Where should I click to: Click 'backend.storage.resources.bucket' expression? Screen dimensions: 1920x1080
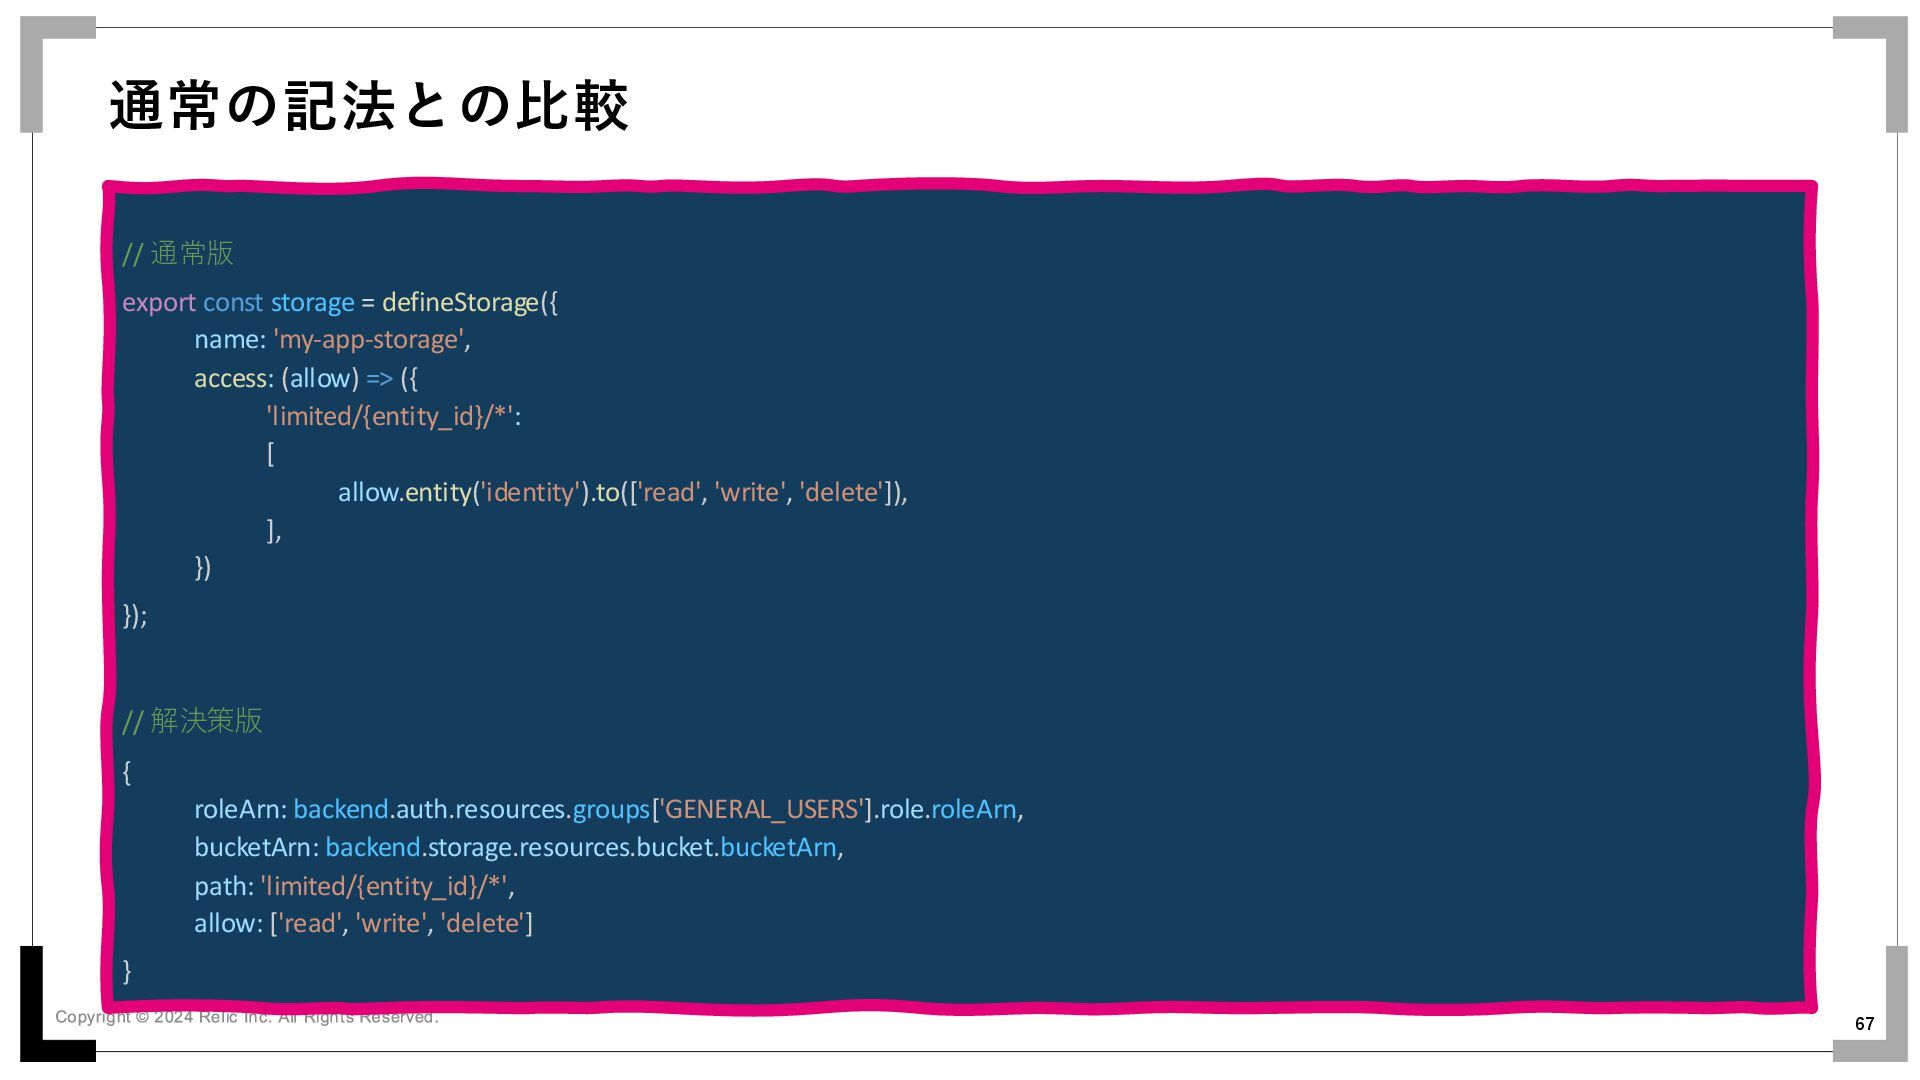point(520,847)
